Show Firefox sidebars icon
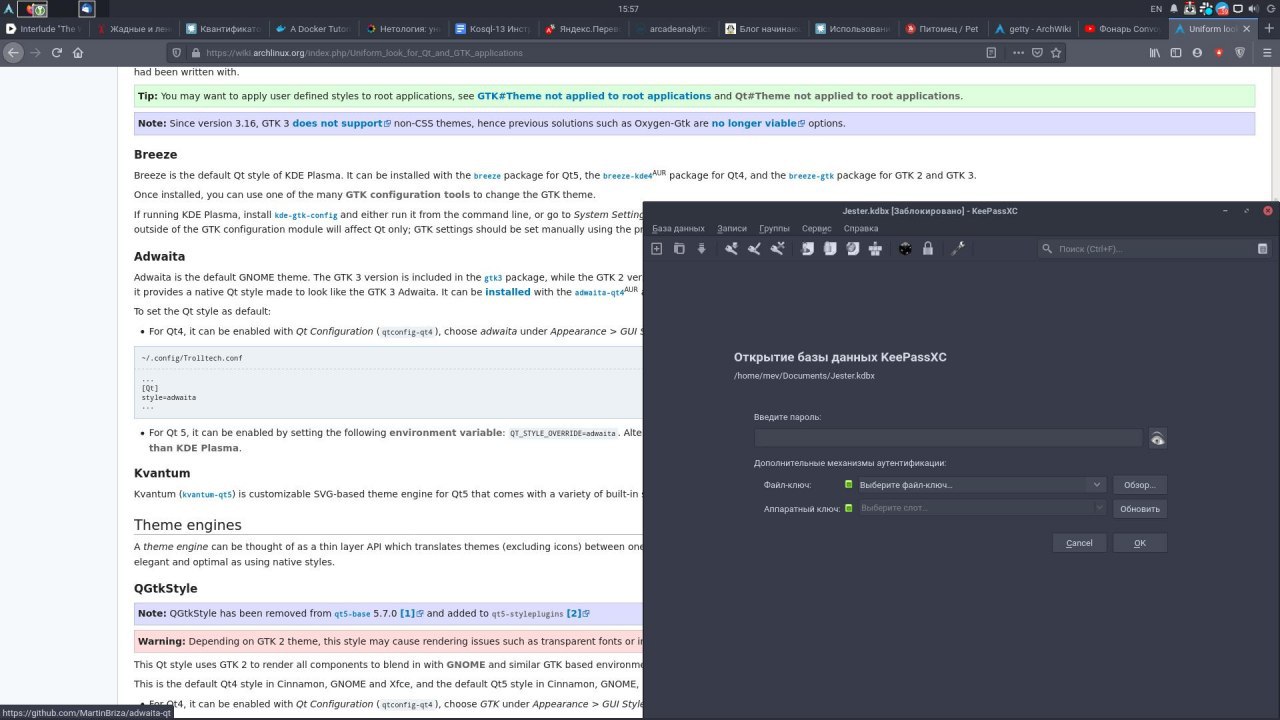This screenshot has width=1280, height=720. point(1176,53)
